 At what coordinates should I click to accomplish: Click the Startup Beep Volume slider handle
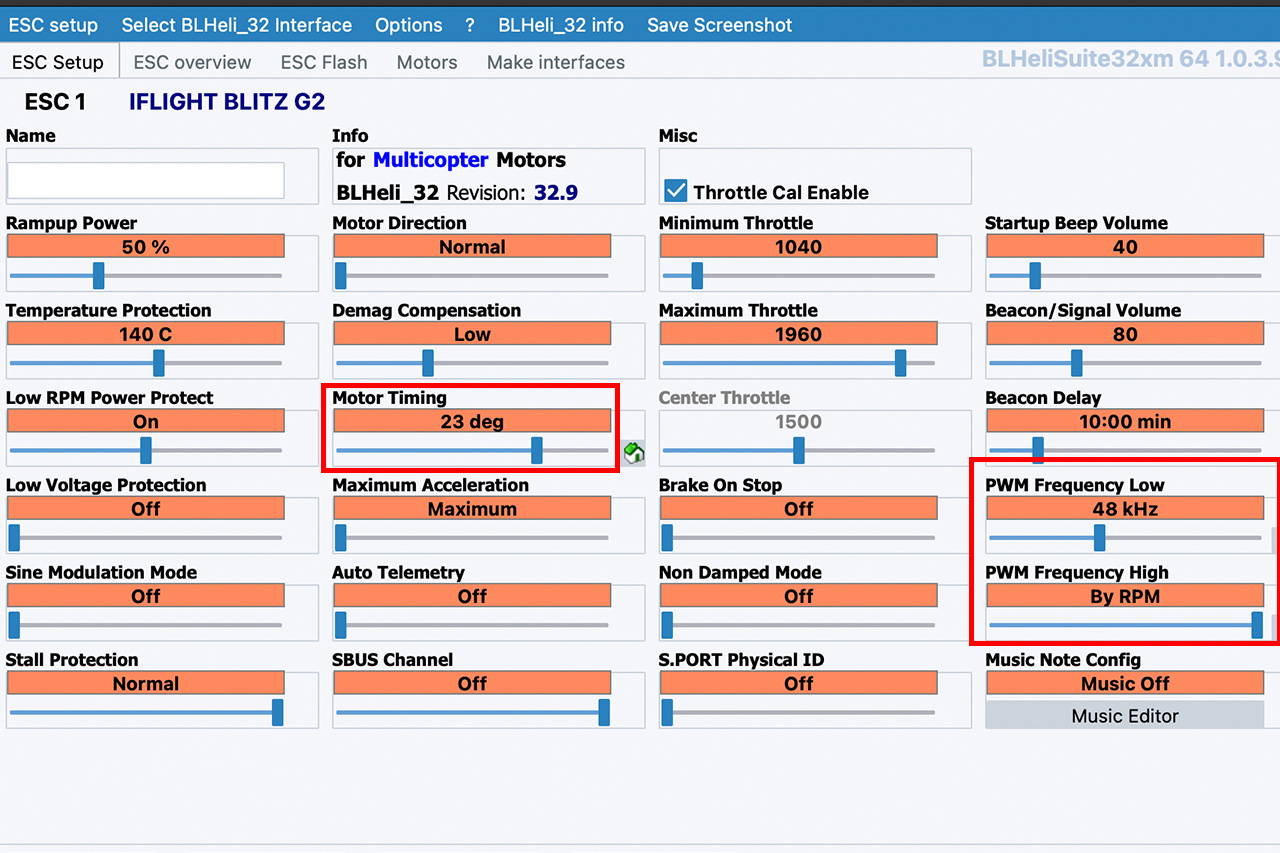1035,275
